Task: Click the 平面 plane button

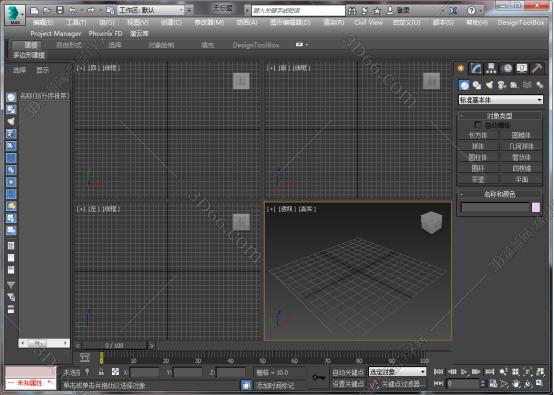Action: click(521, 179)
